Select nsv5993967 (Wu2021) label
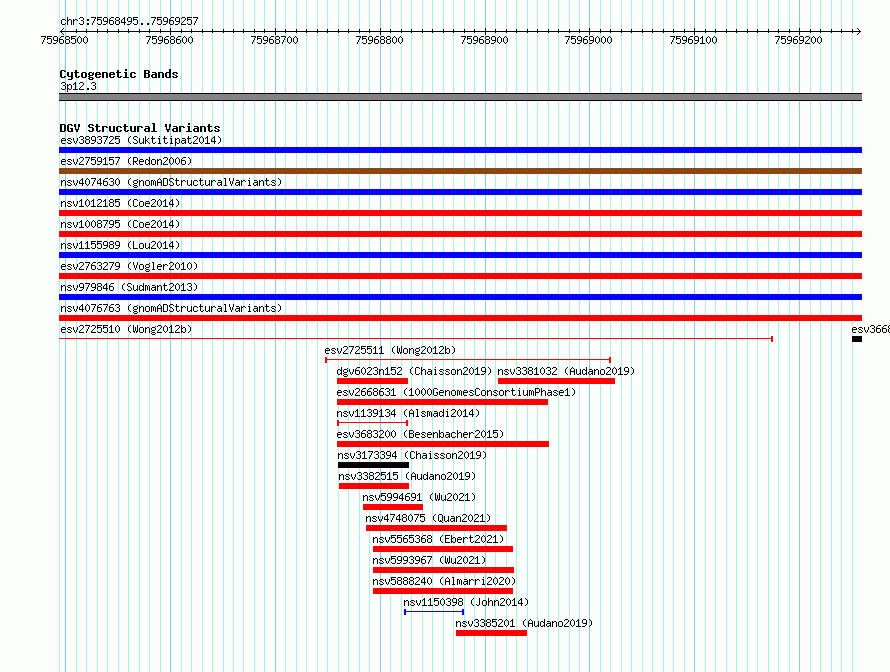Viewport: 890px width, 672px height. click(x=429, y=560)
